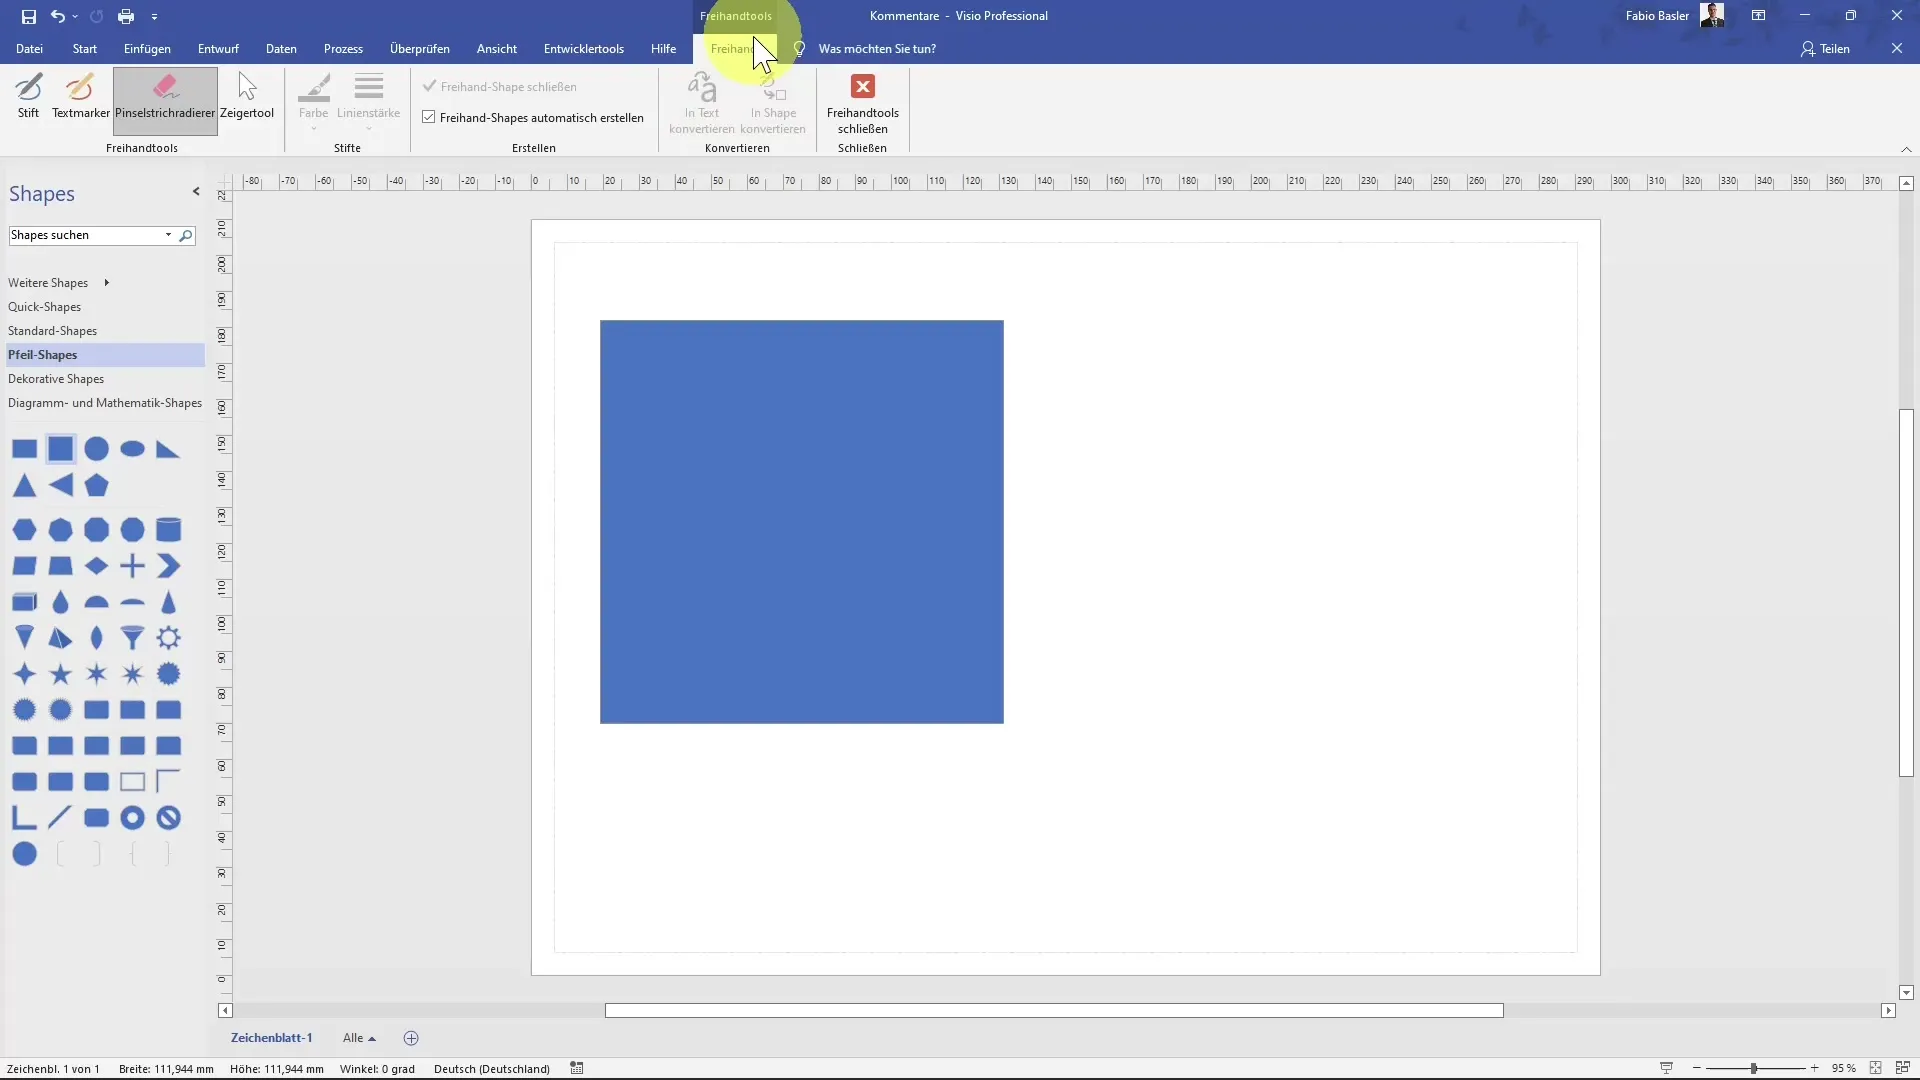Open the Überprüfen tab
Screen dimensions: 1920x1080
[419, 48]
